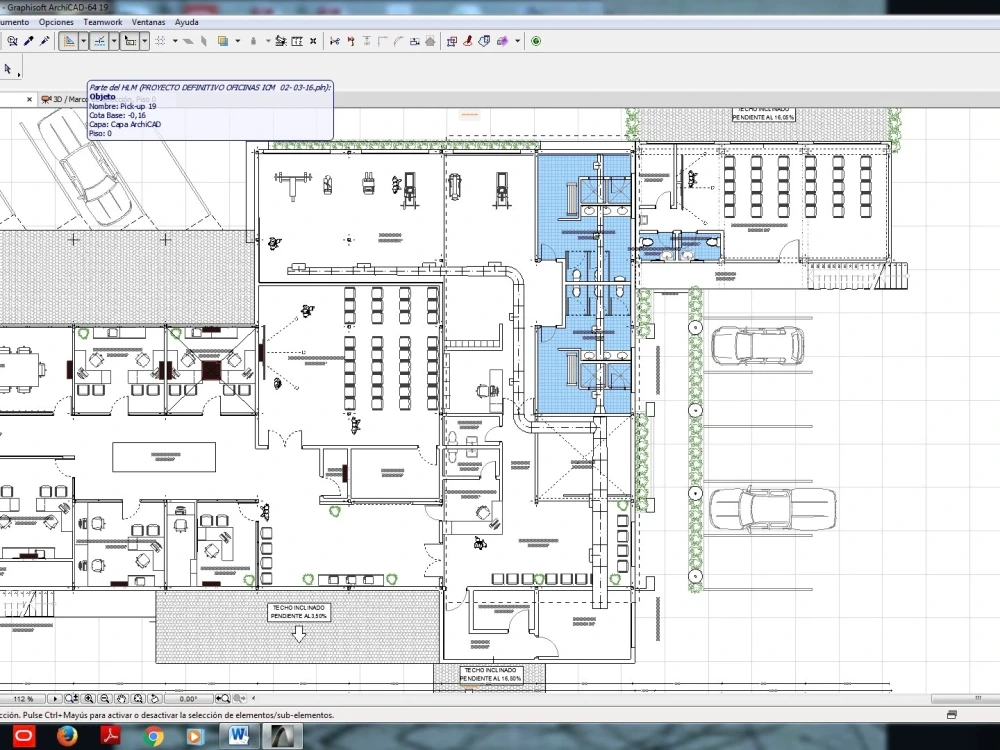The width and height of the screenshot is (1000, 750).
Task: Select the split scissors tool
Action: click(x=334, y=41)
